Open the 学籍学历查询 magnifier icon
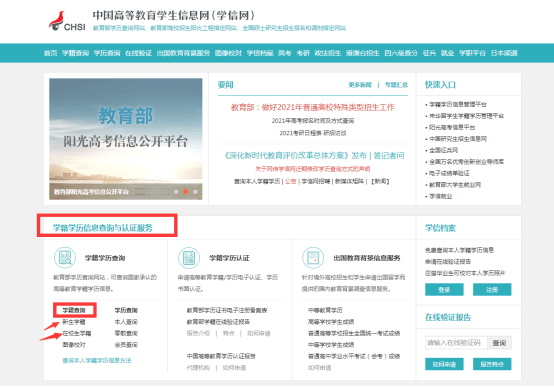The image size is (554, 387). [65, 257]
